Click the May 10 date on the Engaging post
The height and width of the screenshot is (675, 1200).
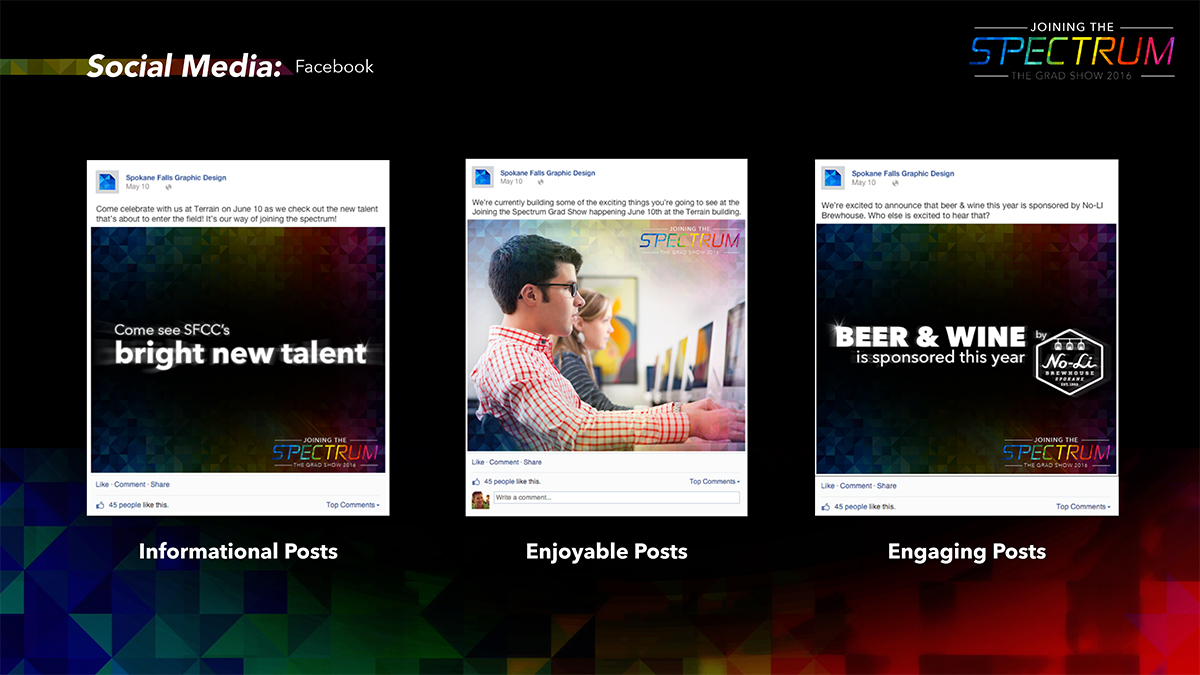pyautogui.click(x=863, y=183)
